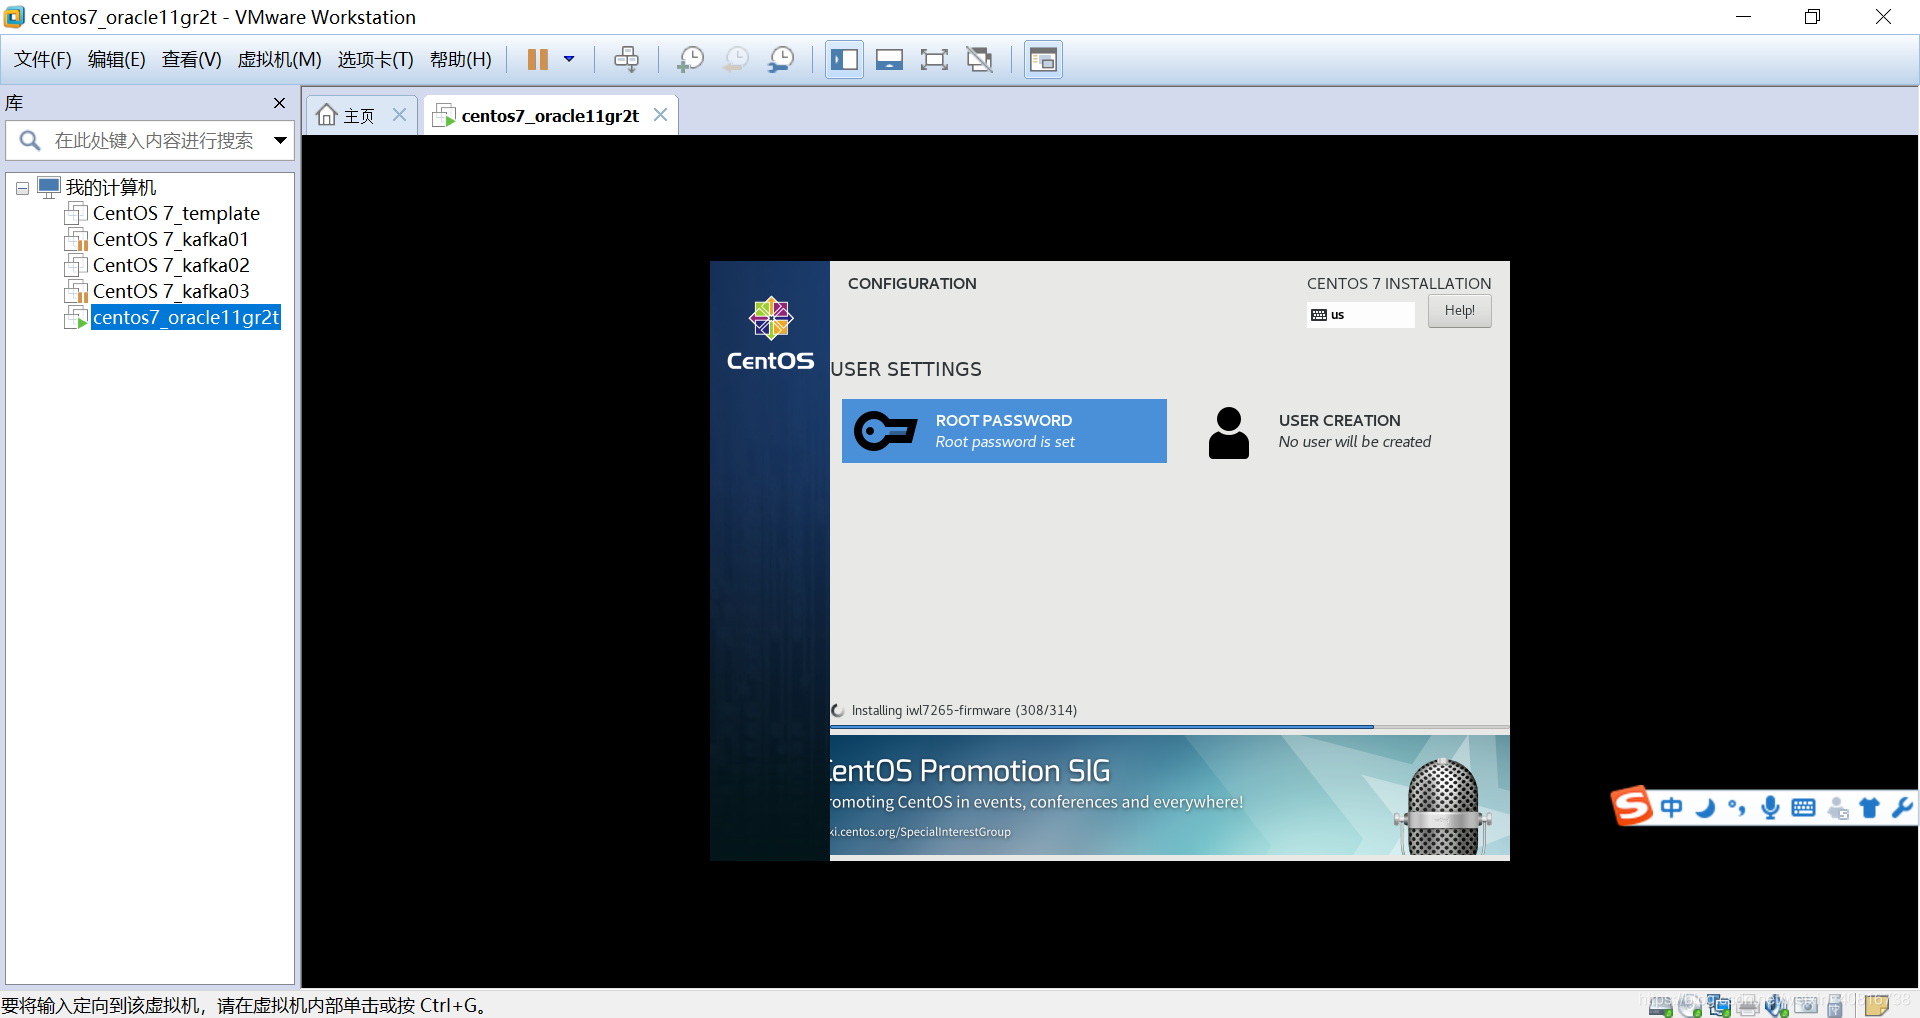Toggle the Sogou half/full width moon icon
Screen dimensions: 1920x1018
[1704, 807]
